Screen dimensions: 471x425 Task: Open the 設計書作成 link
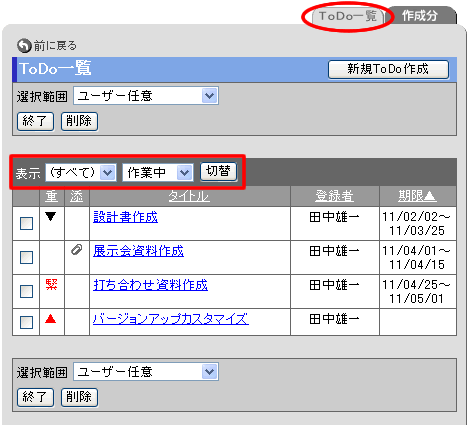coord(125,217)
